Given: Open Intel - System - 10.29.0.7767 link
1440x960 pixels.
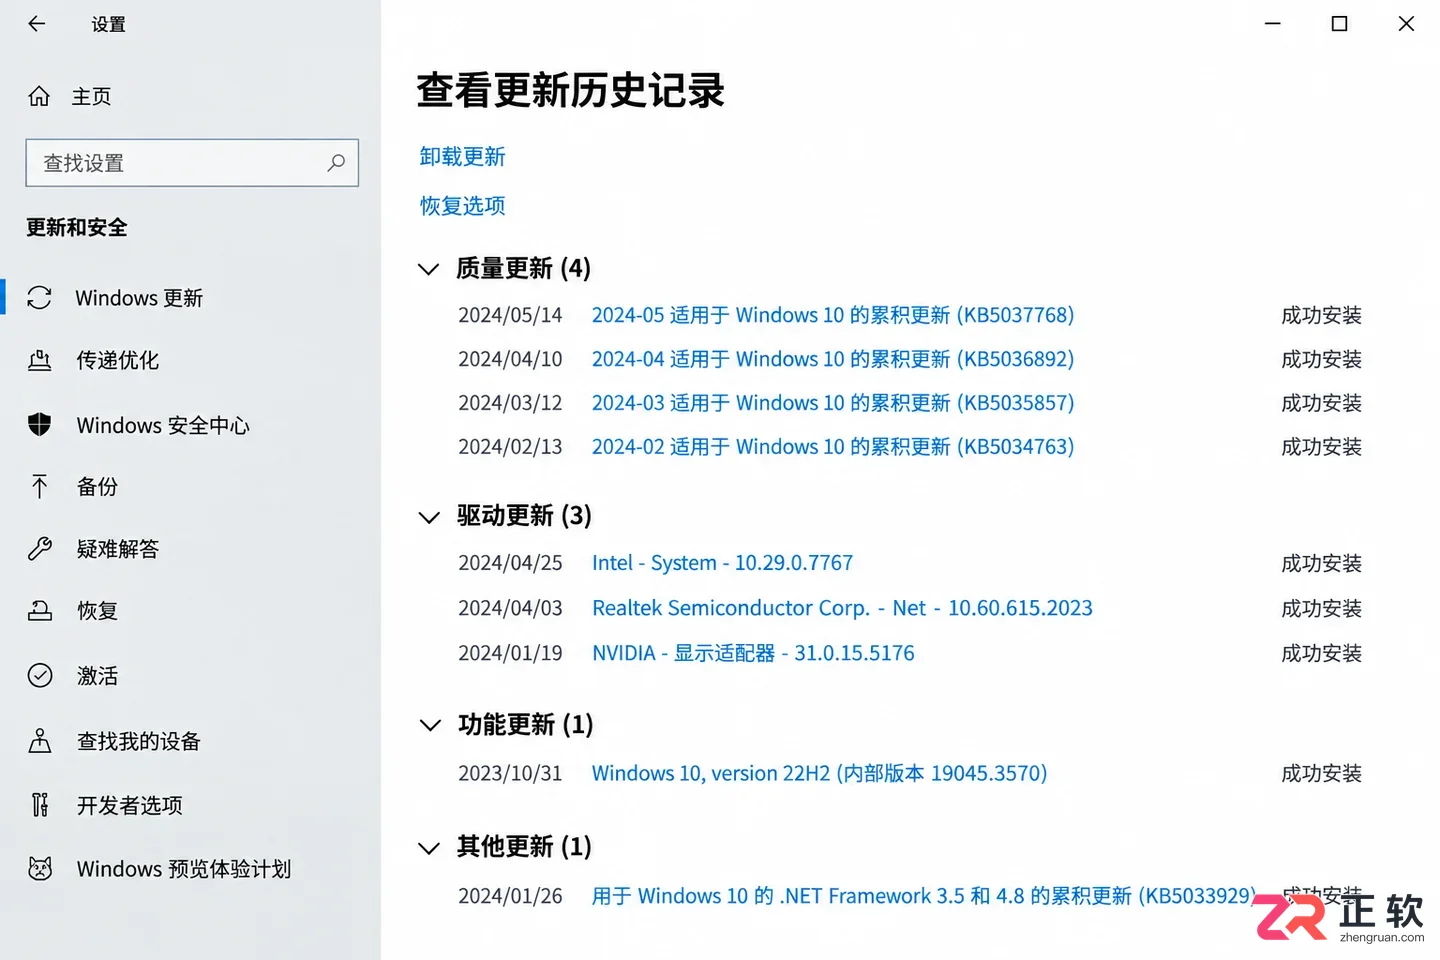Looking at the screenshot, I should (x=722, y=563).
